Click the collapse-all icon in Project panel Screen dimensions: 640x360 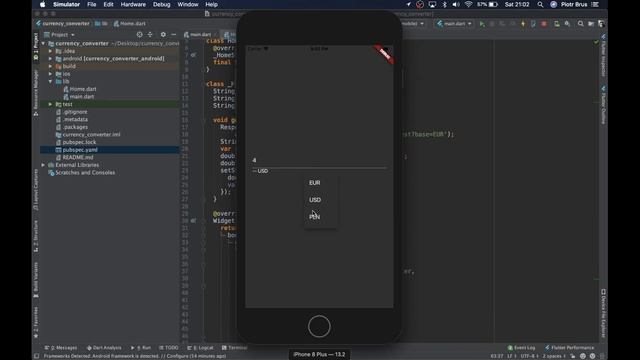pyautogui.click(x=150, y=35)
